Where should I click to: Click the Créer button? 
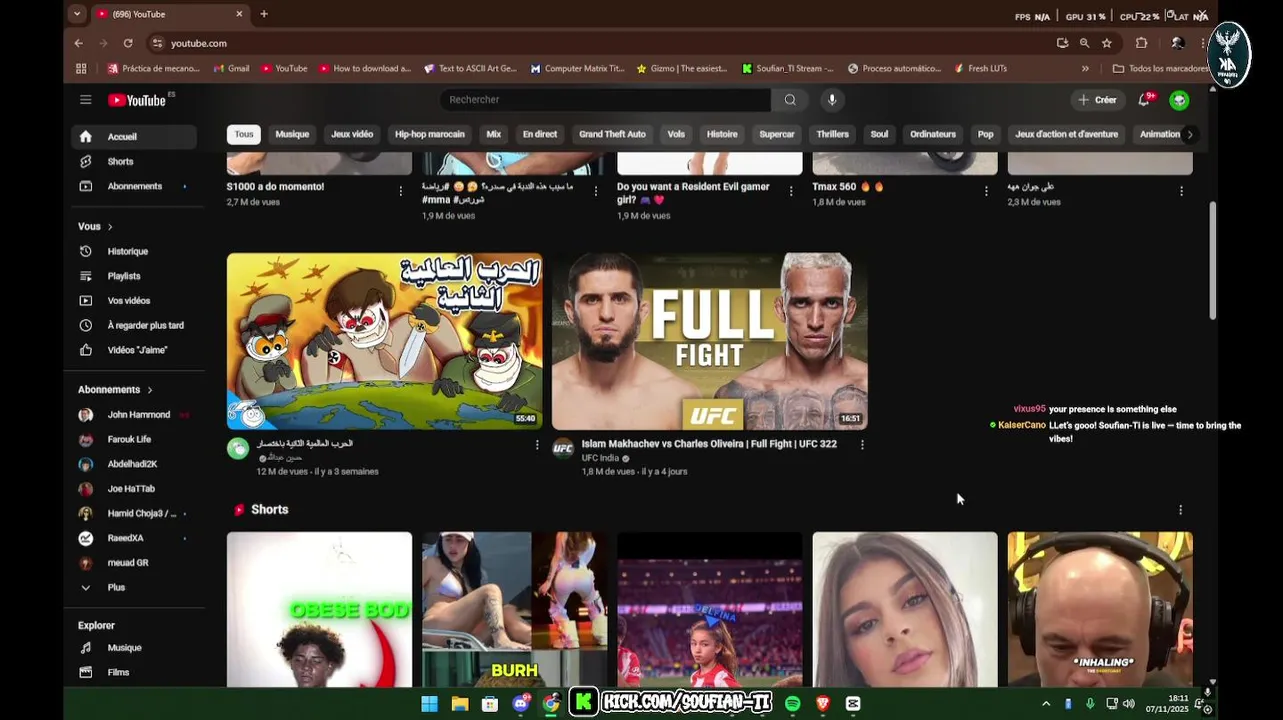pyautogui.click(x=1097, y=100)
